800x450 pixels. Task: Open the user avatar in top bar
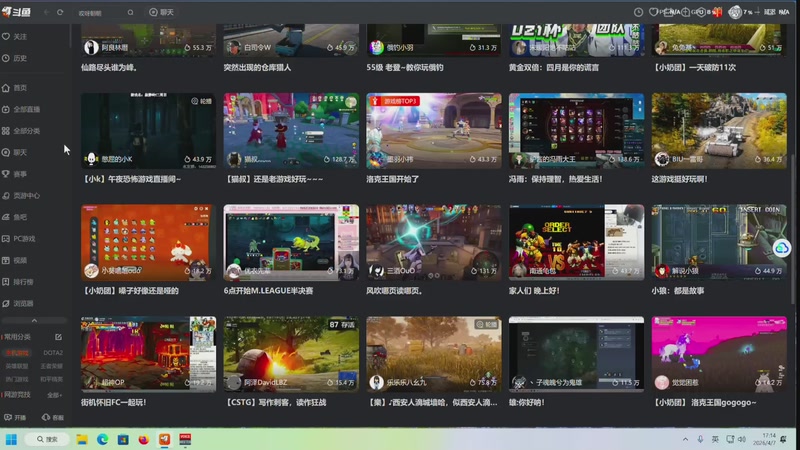coord(735,12)
